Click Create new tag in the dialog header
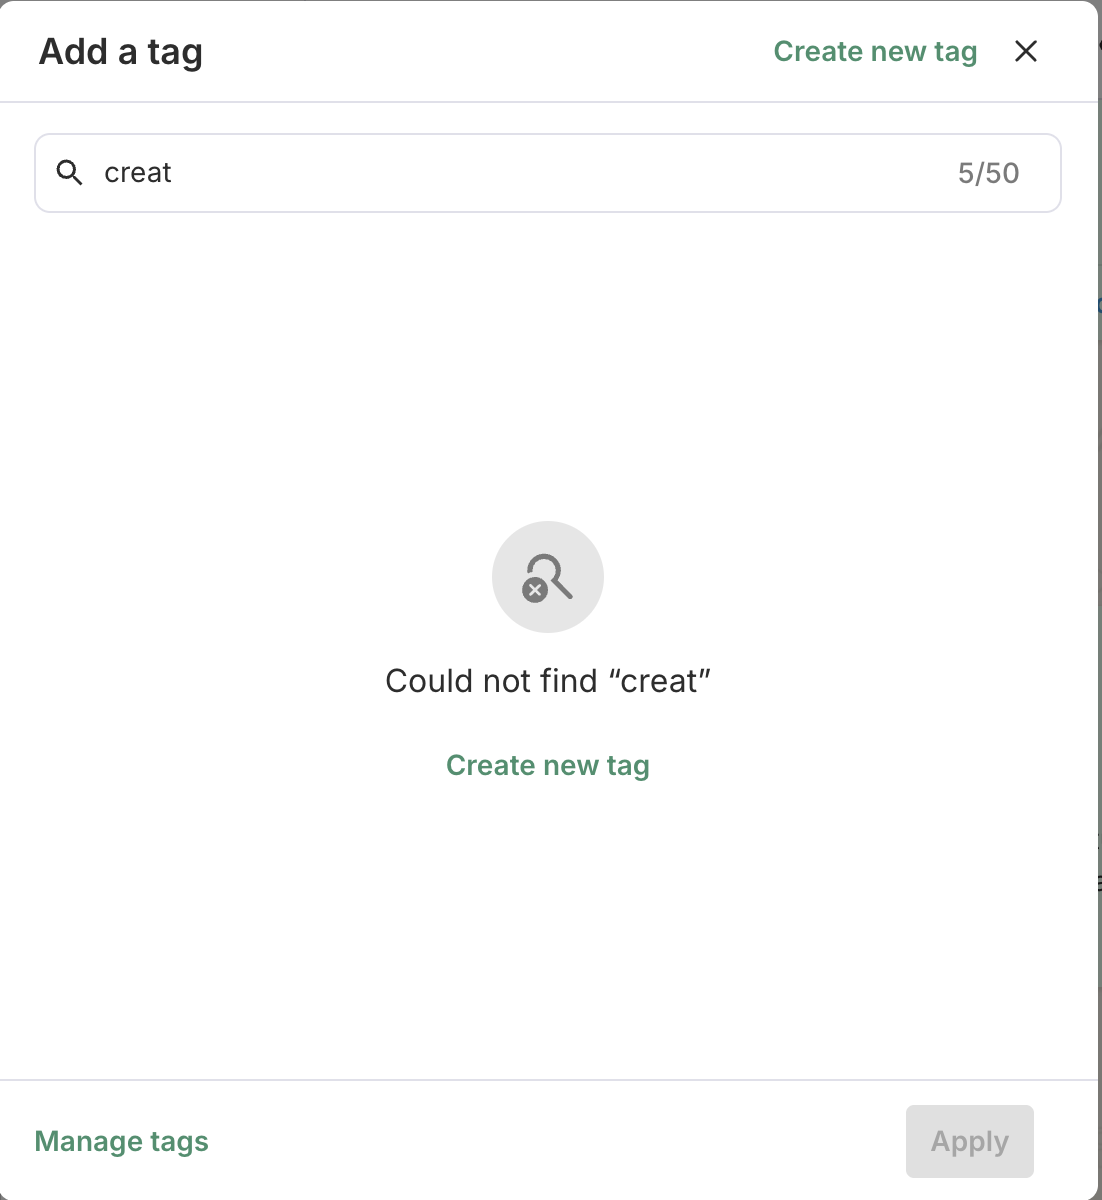Viewport: 1102px width, 1200px height. tap(875, 51)
